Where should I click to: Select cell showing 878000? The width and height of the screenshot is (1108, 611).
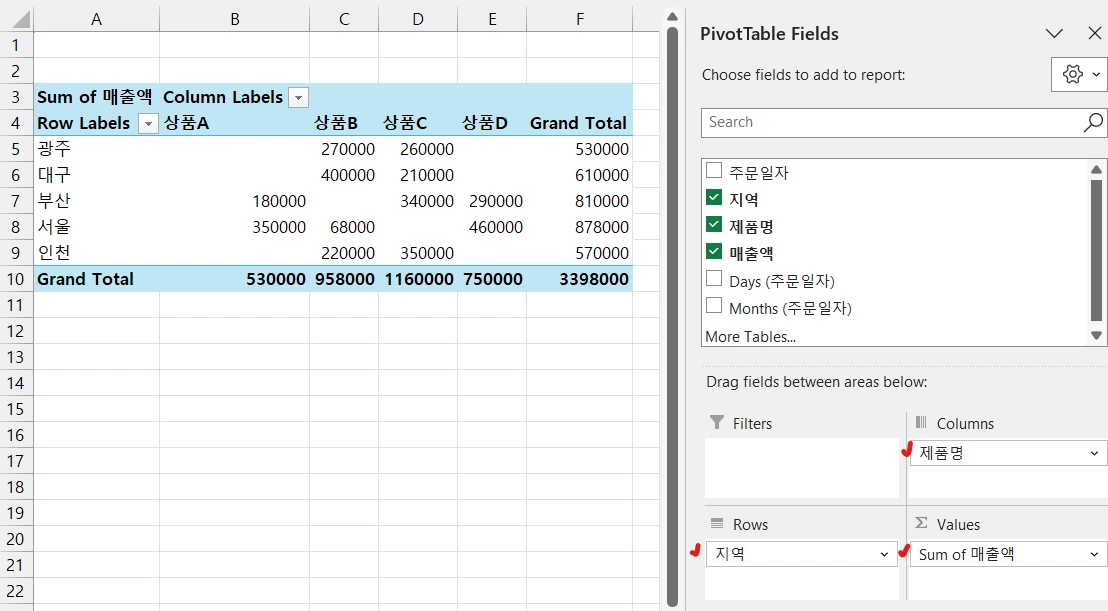click(x=580, y=227)
